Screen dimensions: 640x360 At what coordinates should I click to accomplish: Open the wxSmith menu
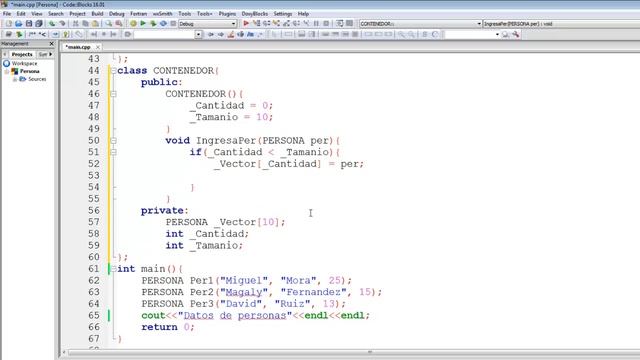coord(162,13)
